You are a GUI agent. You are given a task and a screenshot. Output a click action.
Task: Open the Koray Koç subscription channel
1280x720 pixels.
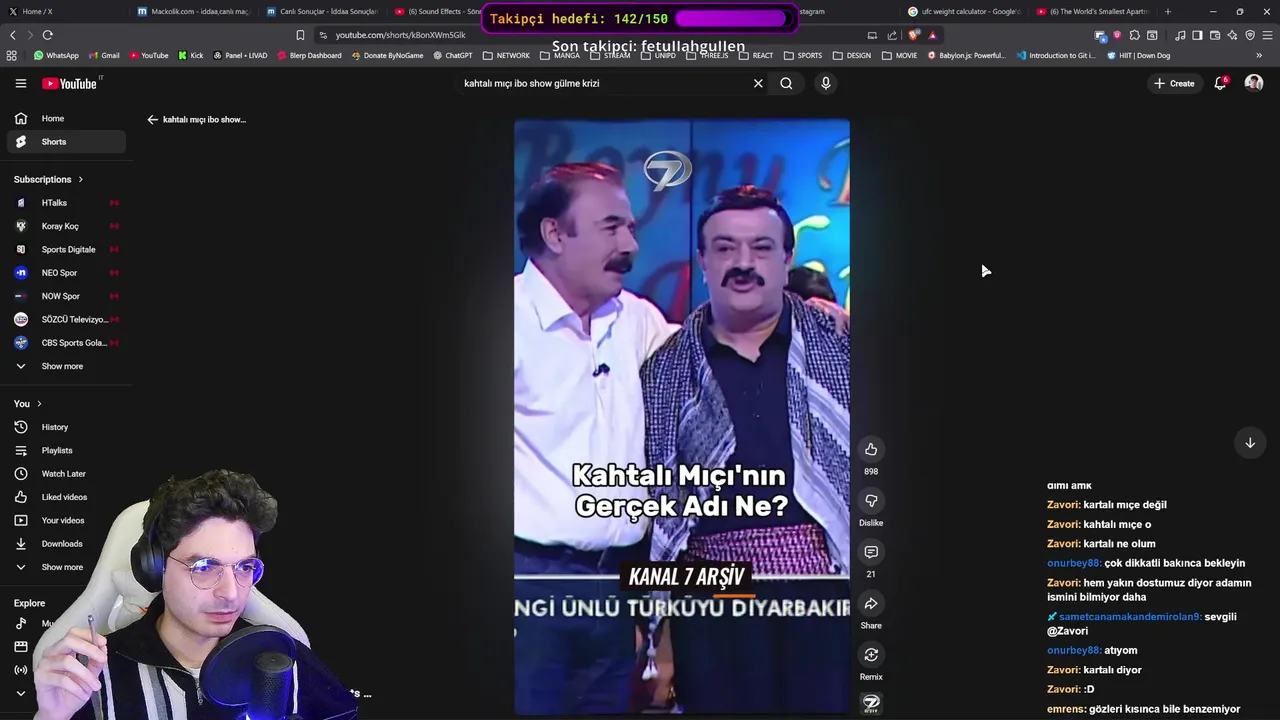(x=66, y=226)
